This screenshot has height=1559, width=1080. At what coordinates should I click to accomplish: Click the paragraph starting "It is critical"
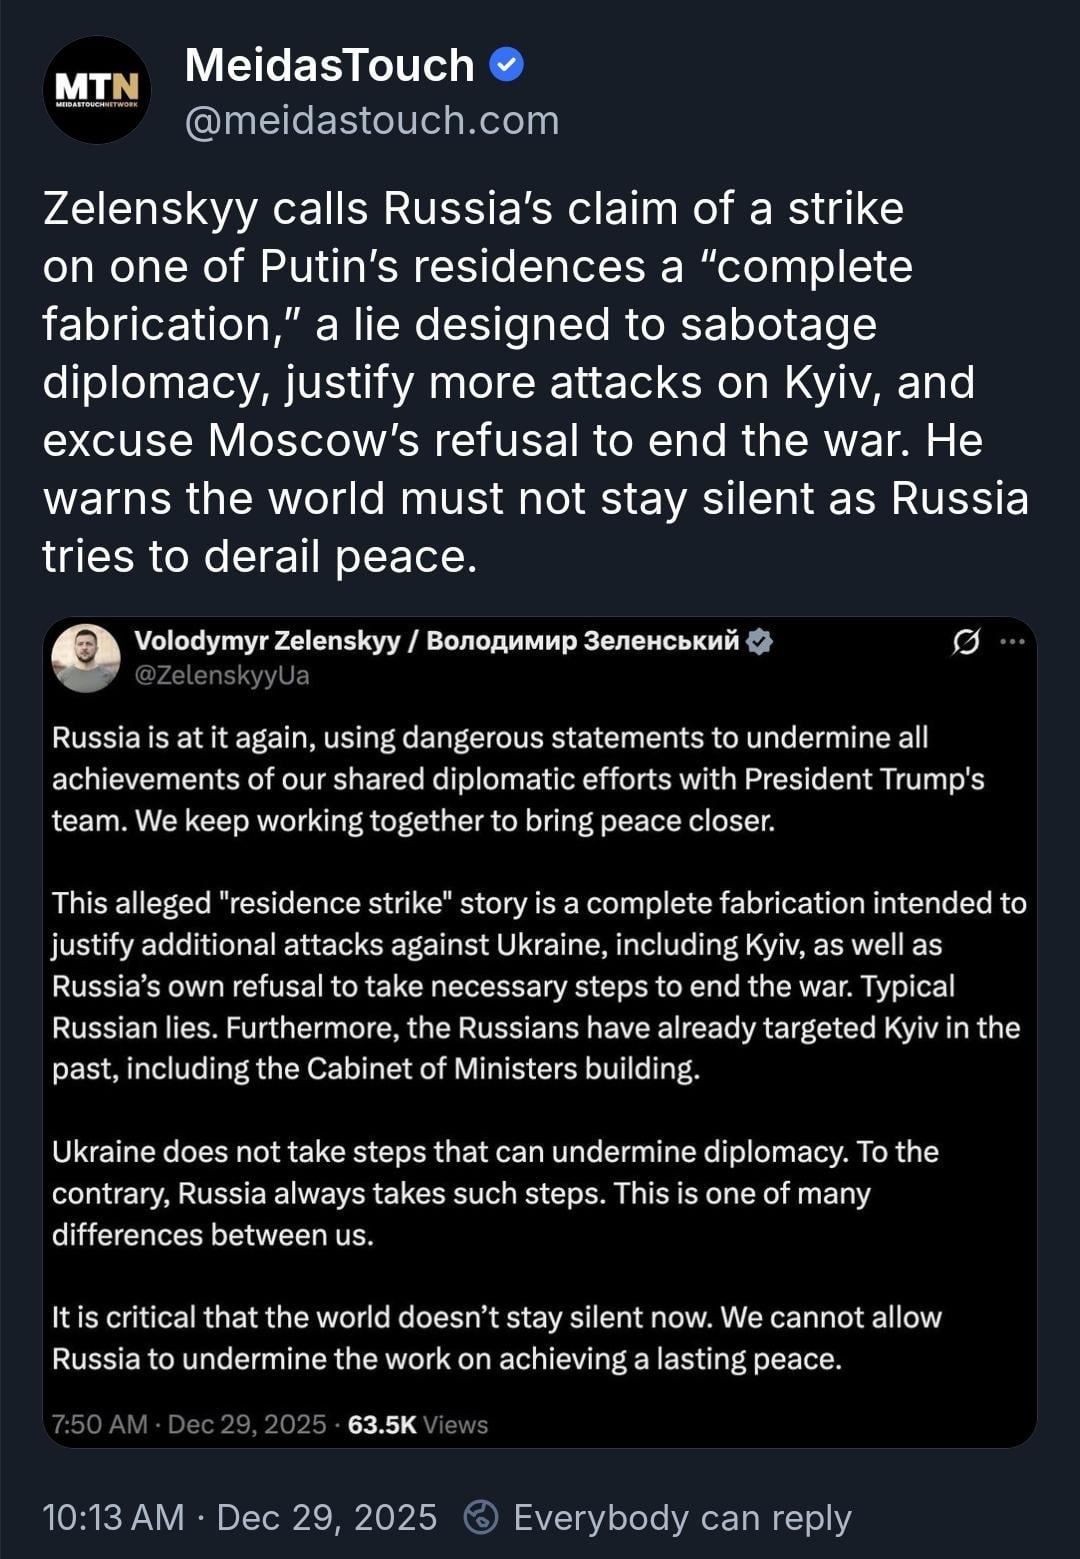[x=497, y=1338]
